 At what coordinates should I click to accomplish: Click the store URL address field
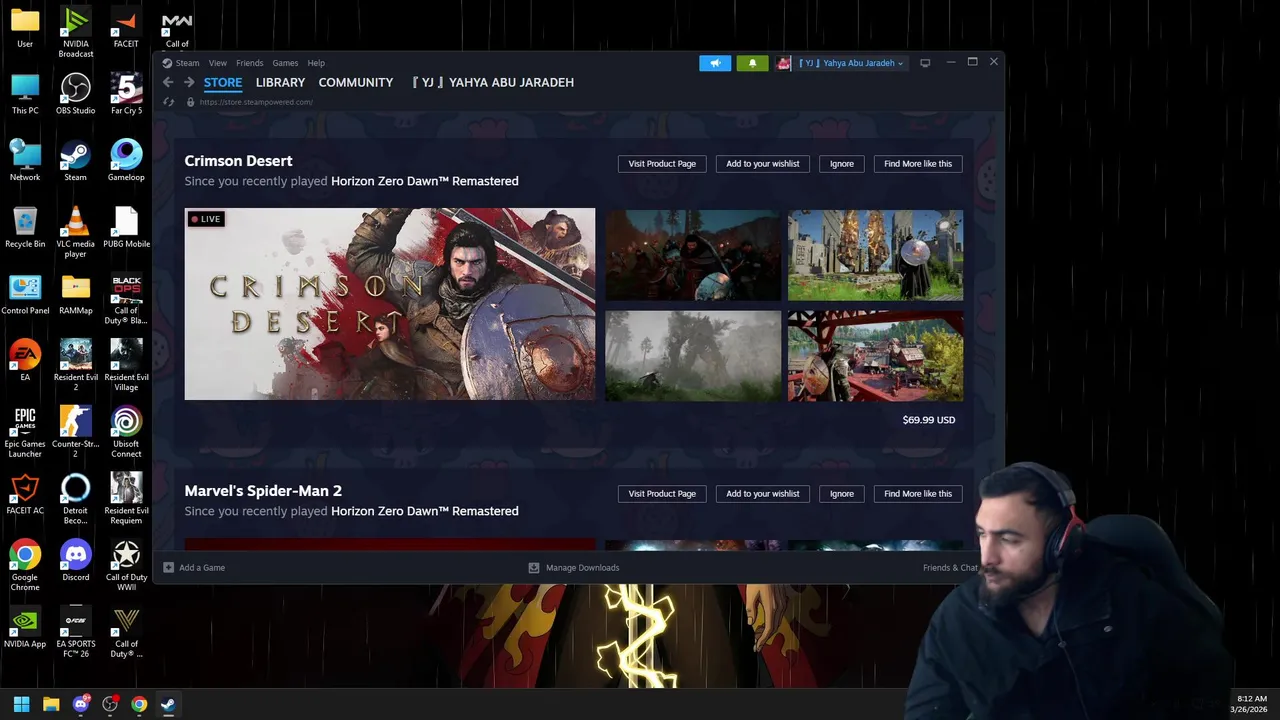click(256, 102)
